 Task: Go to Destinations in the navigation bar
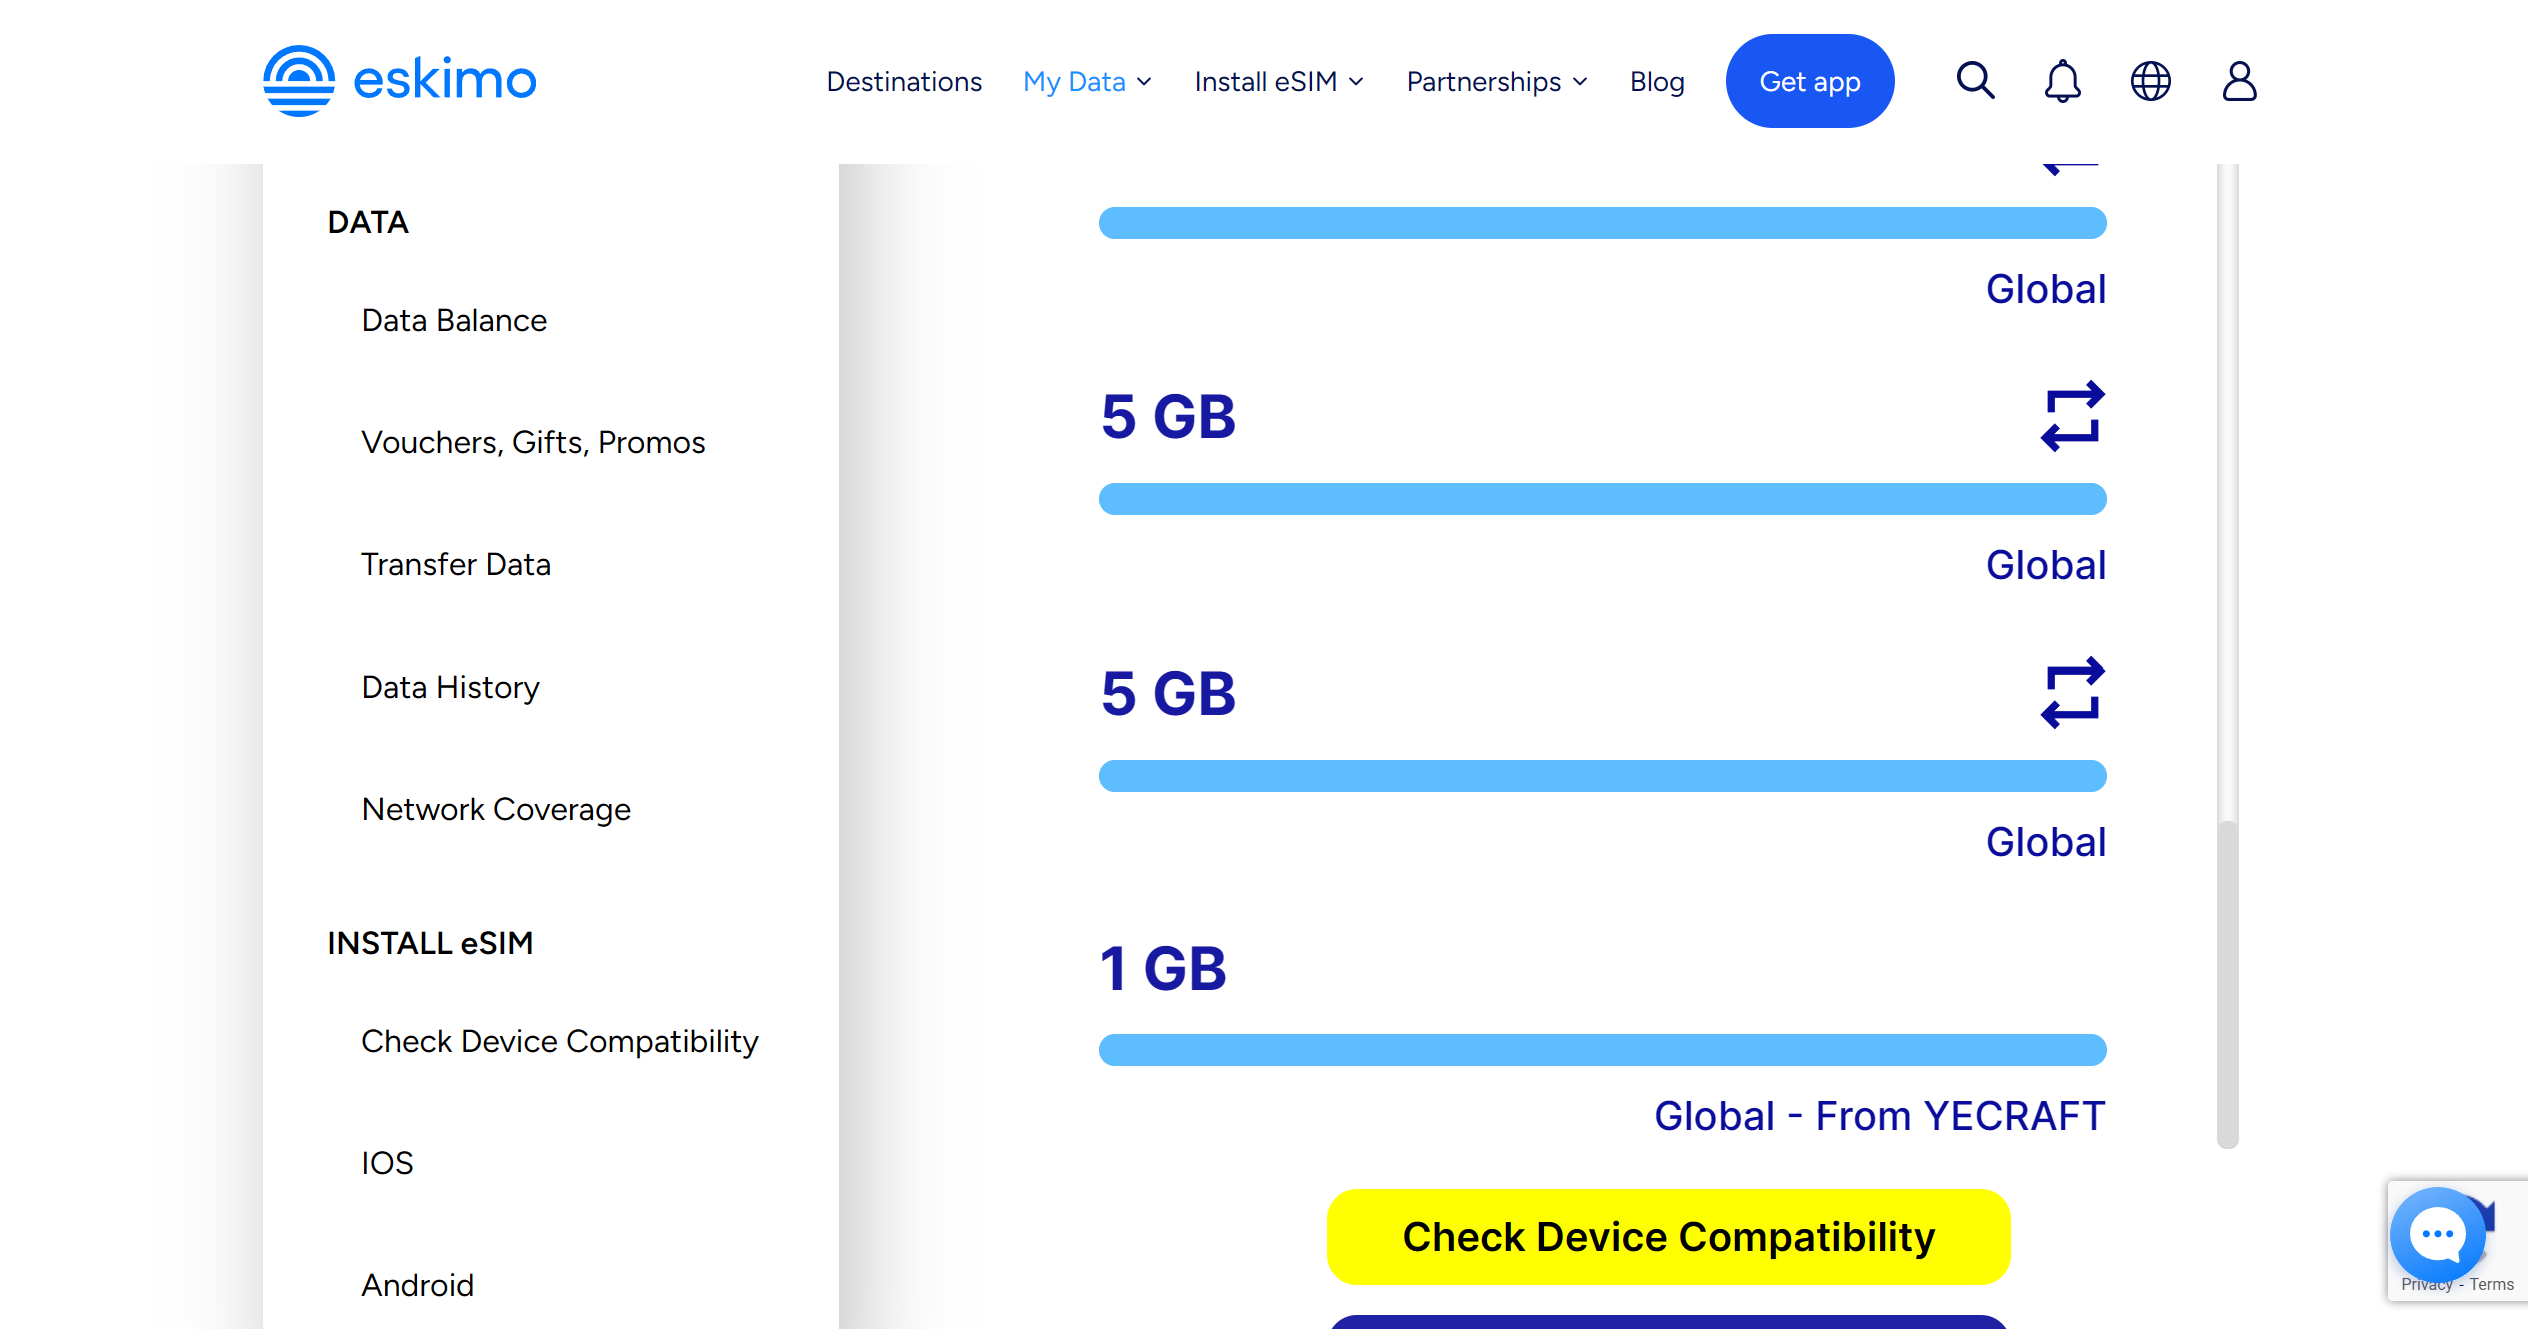tap(904, 82)
